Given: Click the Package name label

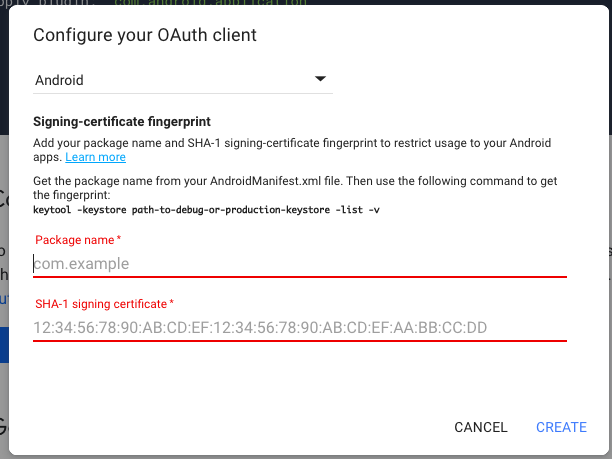Looking at the screenshot, I should [75, 240].
